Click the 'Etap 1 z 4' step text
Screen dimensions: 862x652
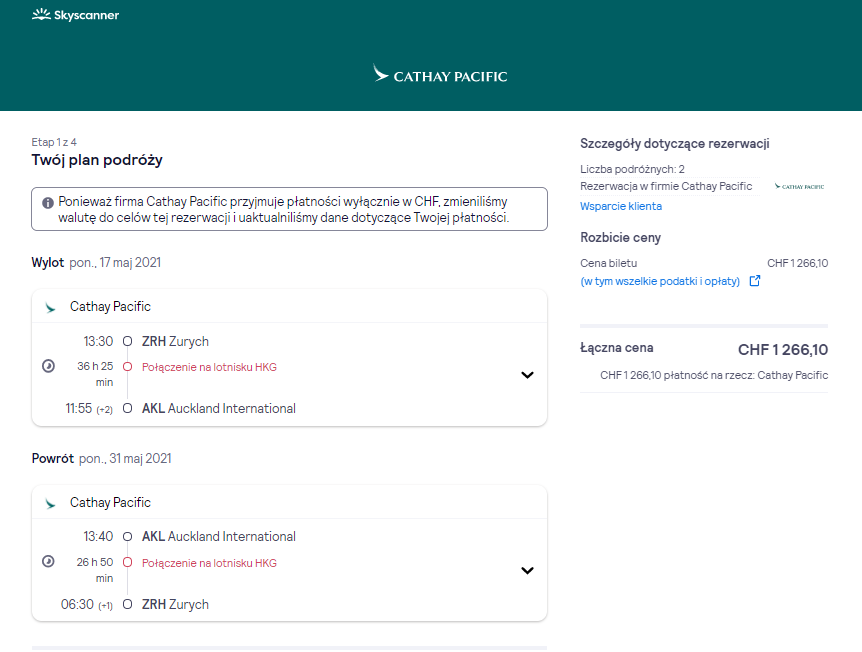[x=54, y=142]
